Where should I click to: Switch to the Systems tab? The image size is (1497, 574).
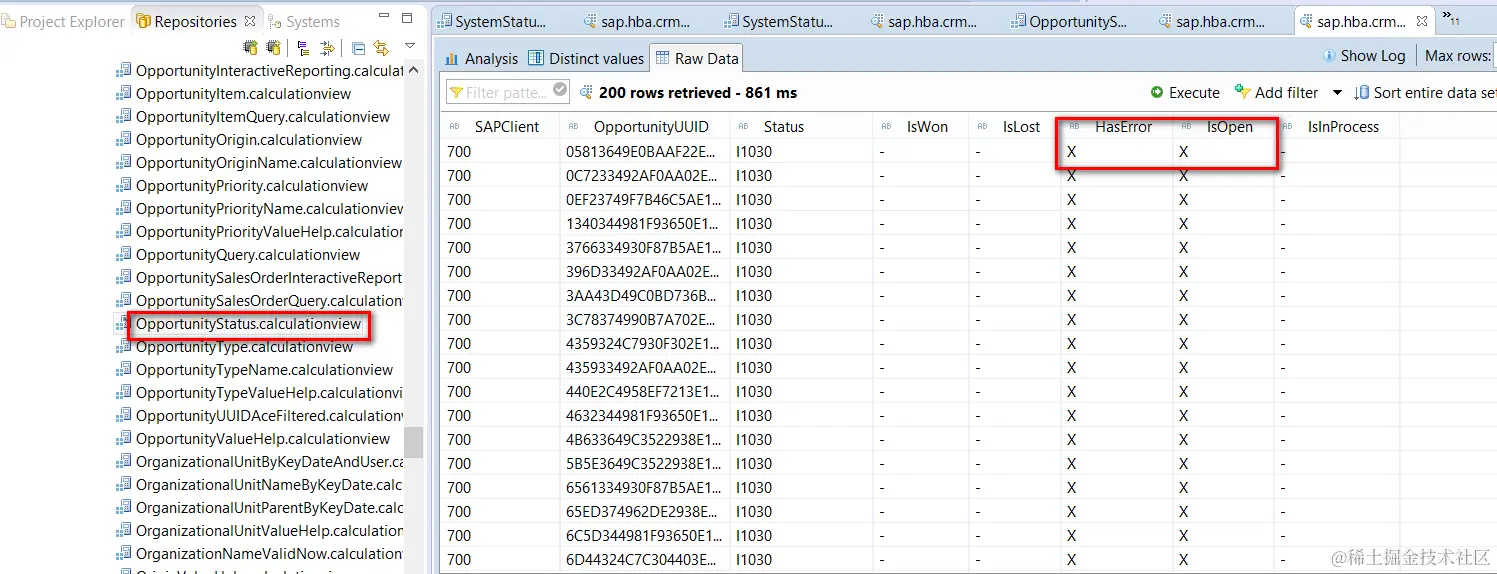coord(304,21)
